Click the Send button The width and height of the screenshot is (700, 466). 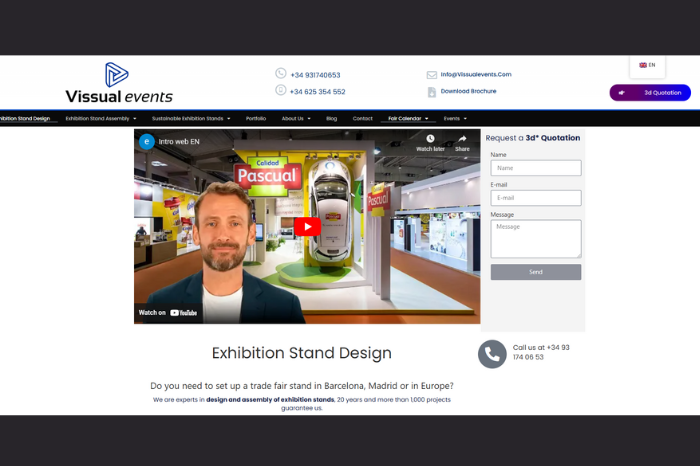pos(536,272)
